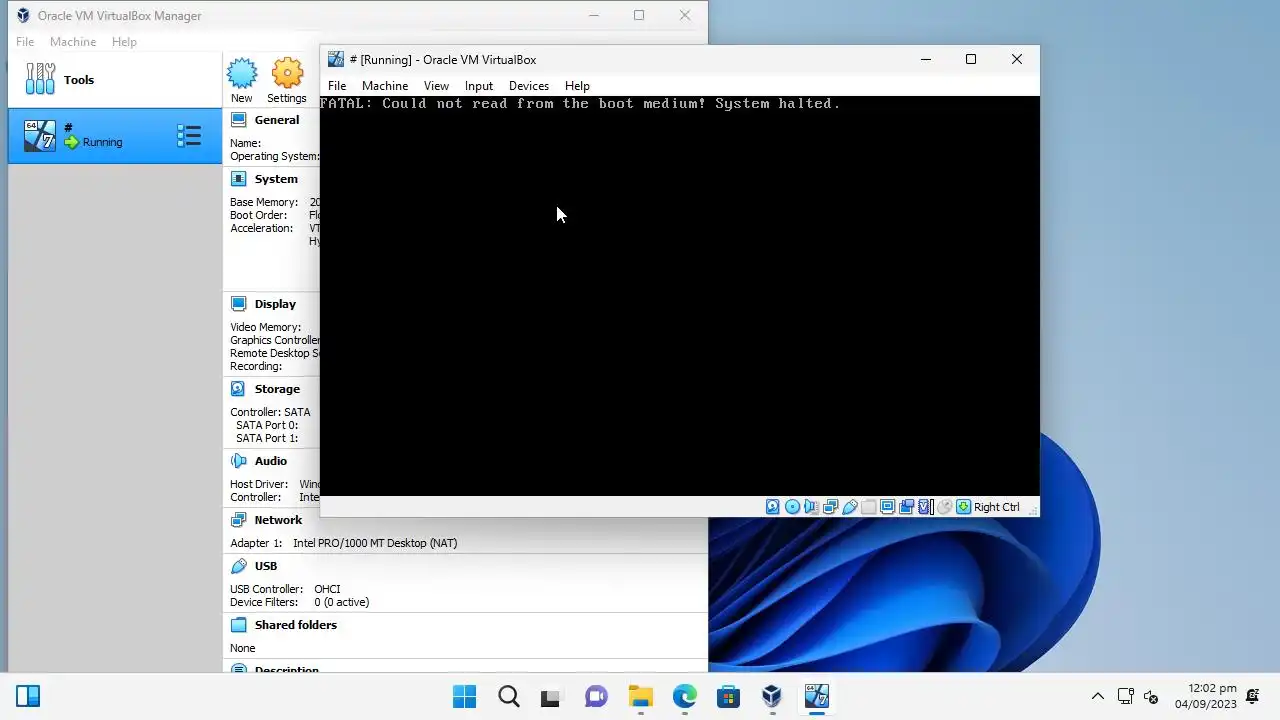Viewport: 1280px width, 720px height.
Task: Click the network adapters icon in VM status bar
Action: click(830, 507)
